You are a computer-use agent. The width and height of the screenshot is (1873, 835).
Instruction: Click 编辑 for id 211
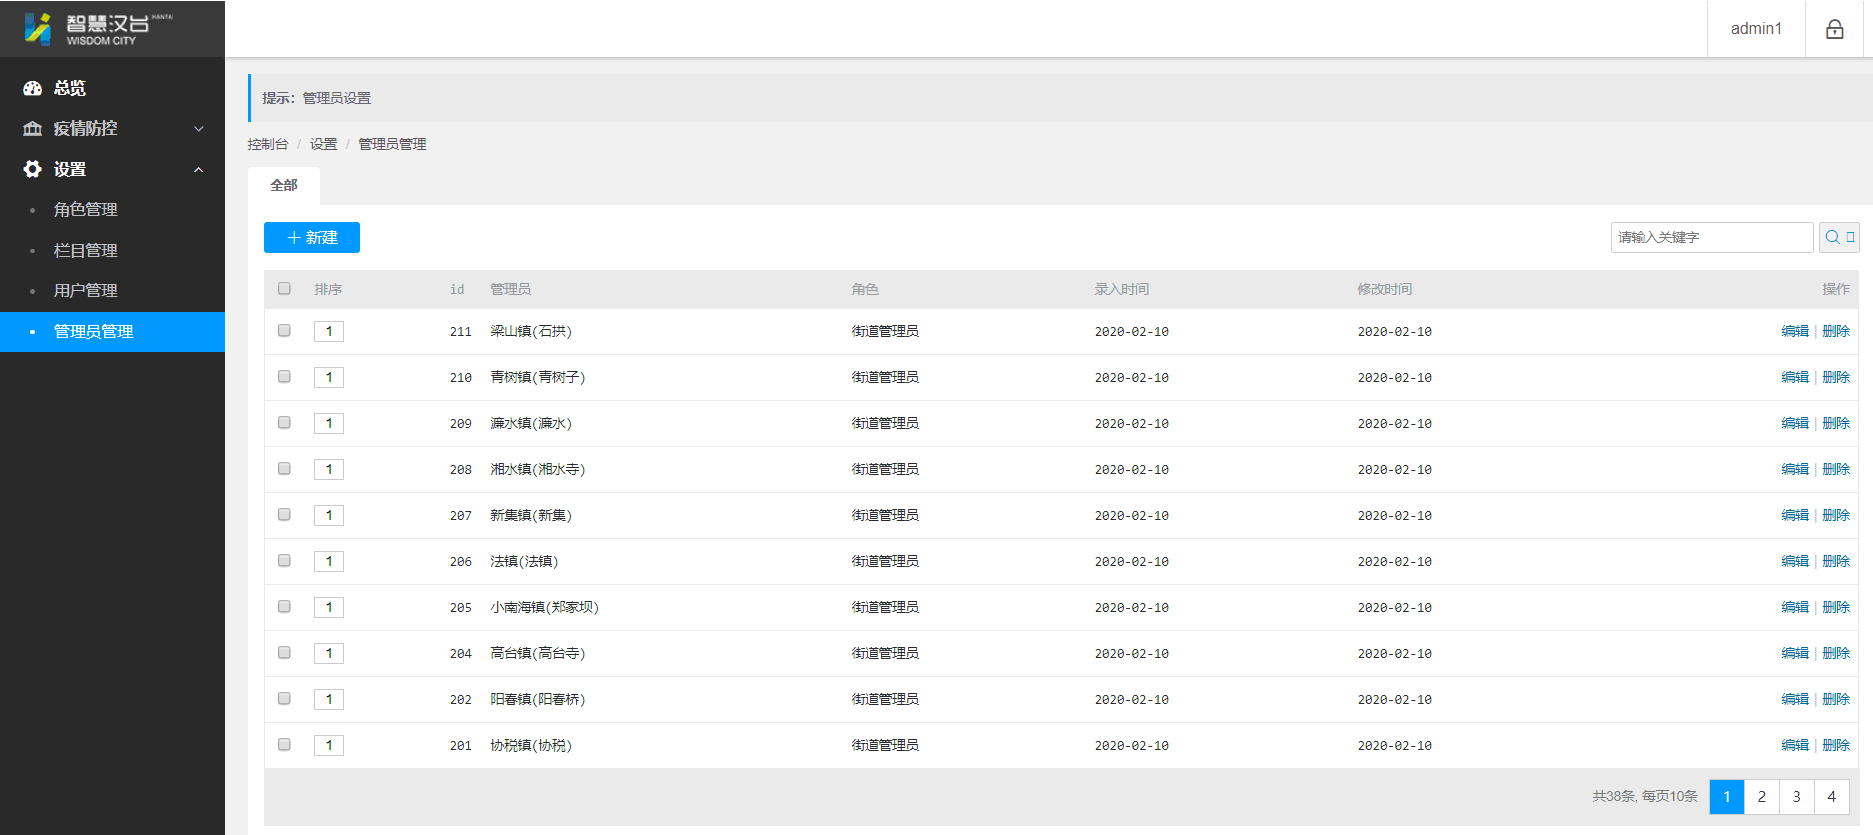(1795, 331)
